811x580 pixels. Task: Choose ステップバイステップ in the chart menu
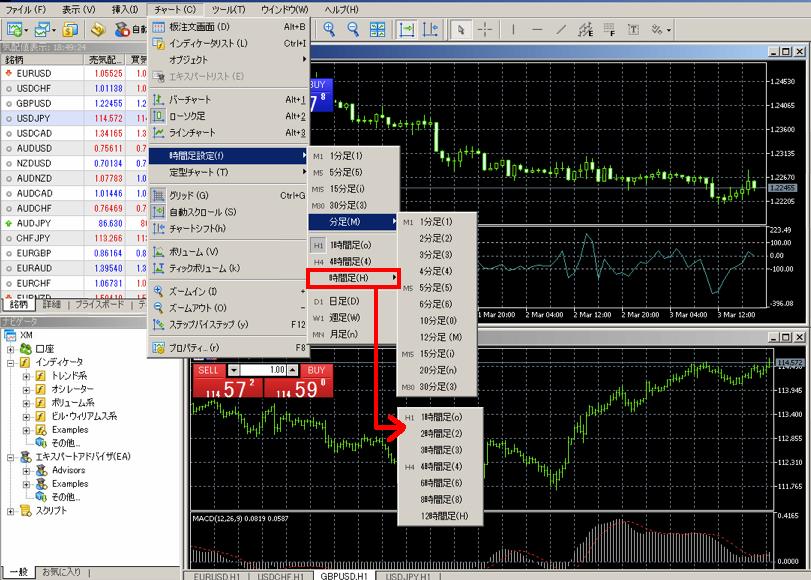coord(230,324)
